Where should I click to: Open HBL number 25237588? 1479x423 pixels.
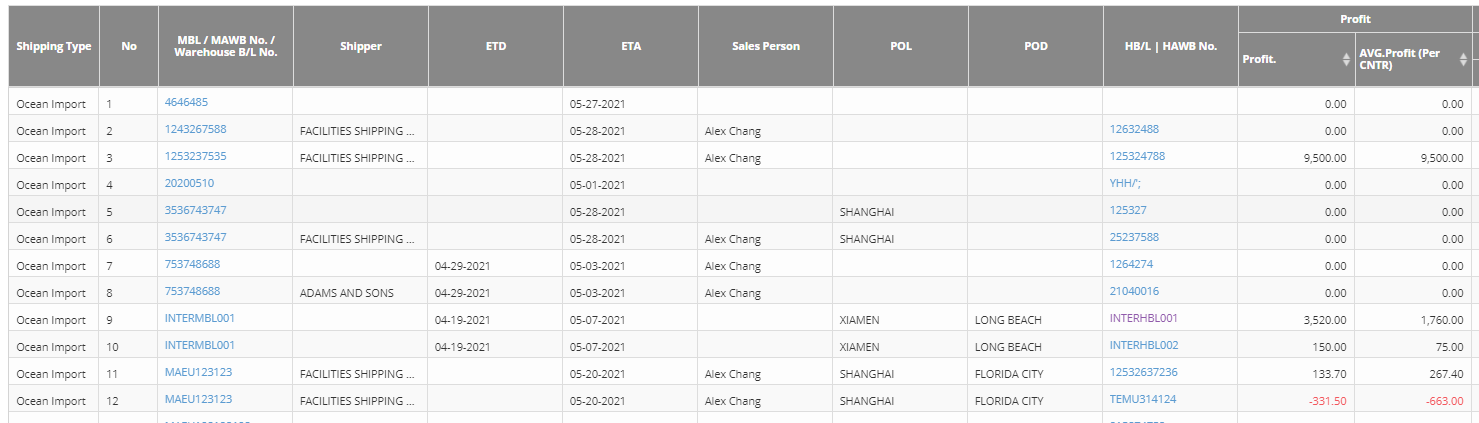1134,237
